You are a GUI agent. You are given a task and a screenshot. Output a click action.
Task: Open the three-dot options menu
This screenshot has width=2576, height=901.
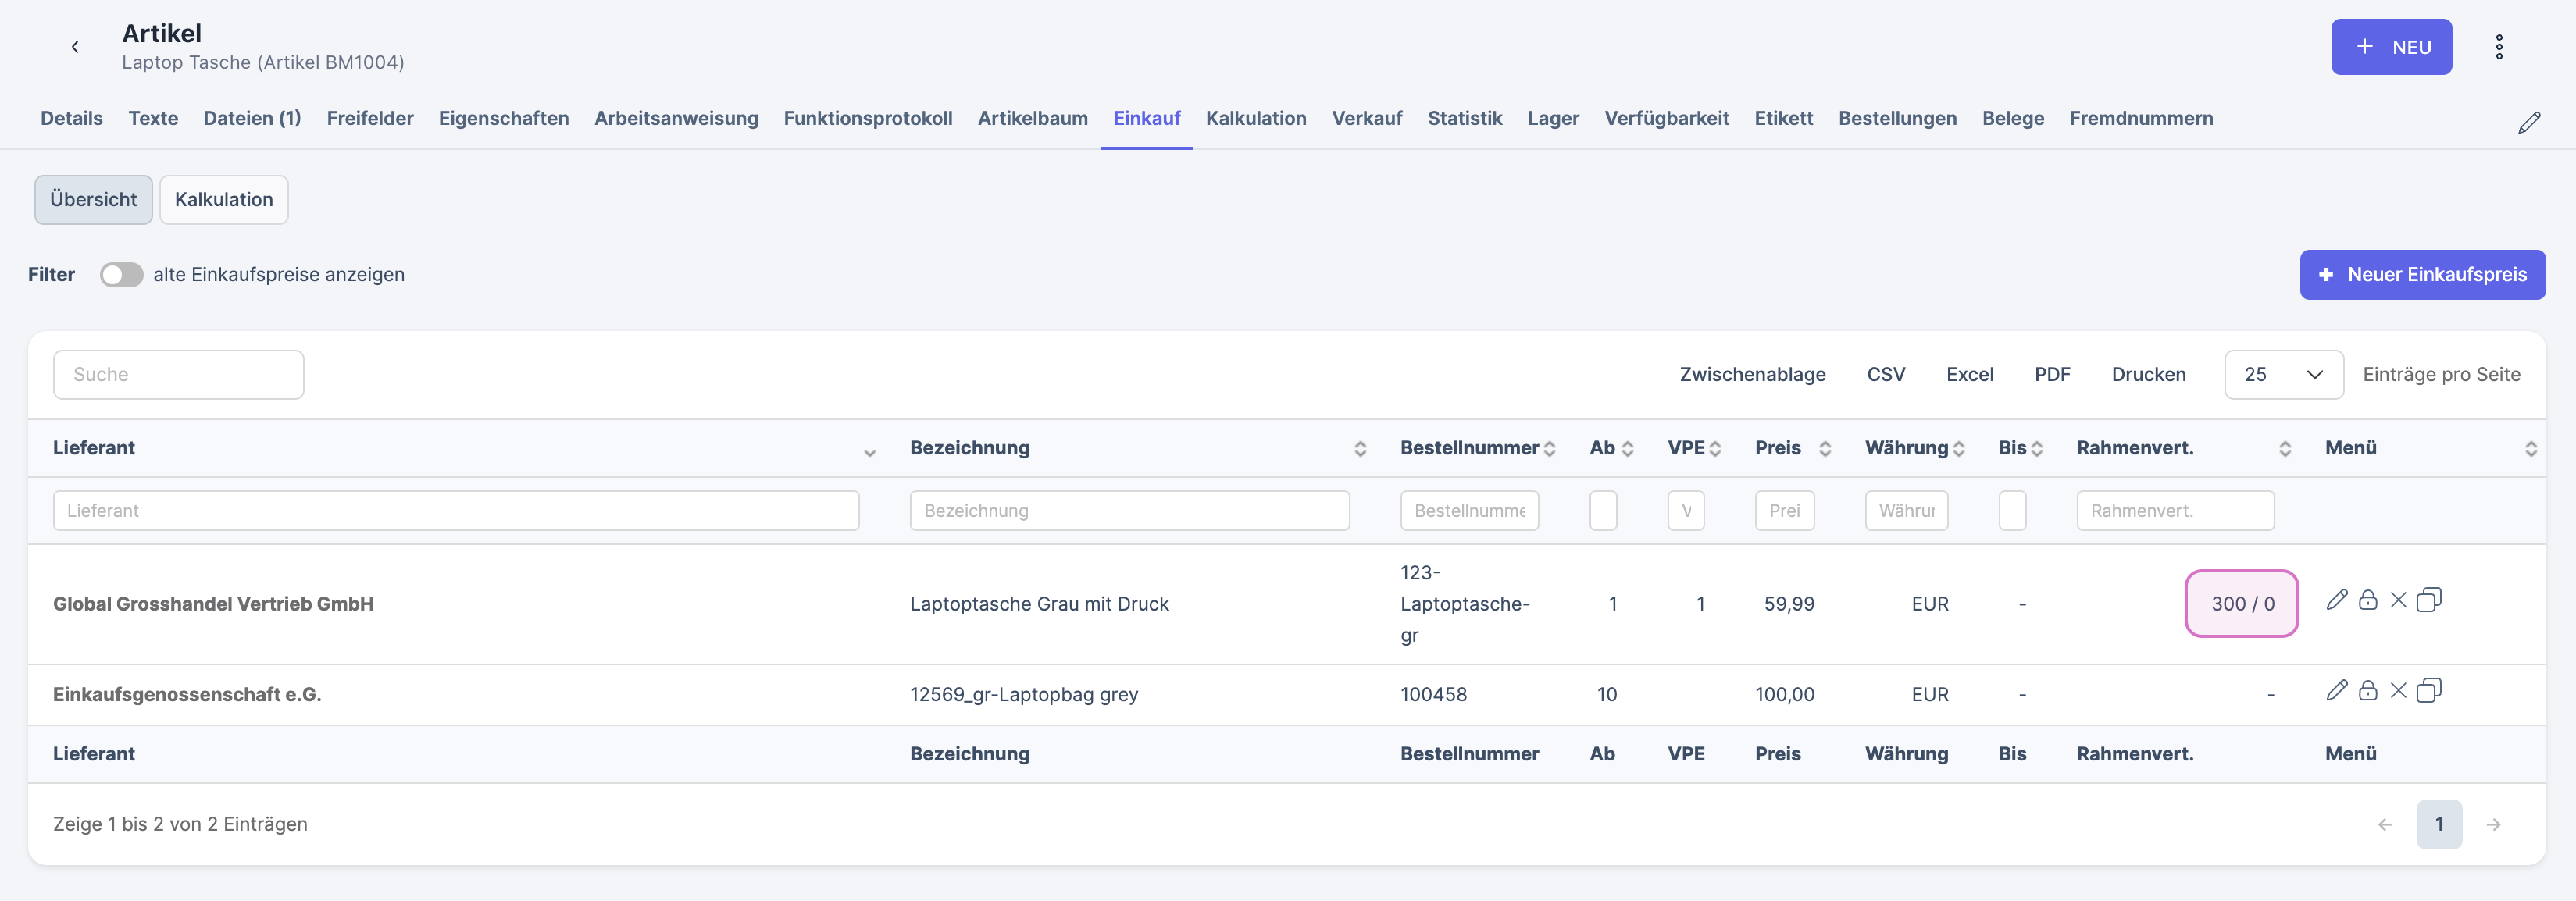point(2498,47)
